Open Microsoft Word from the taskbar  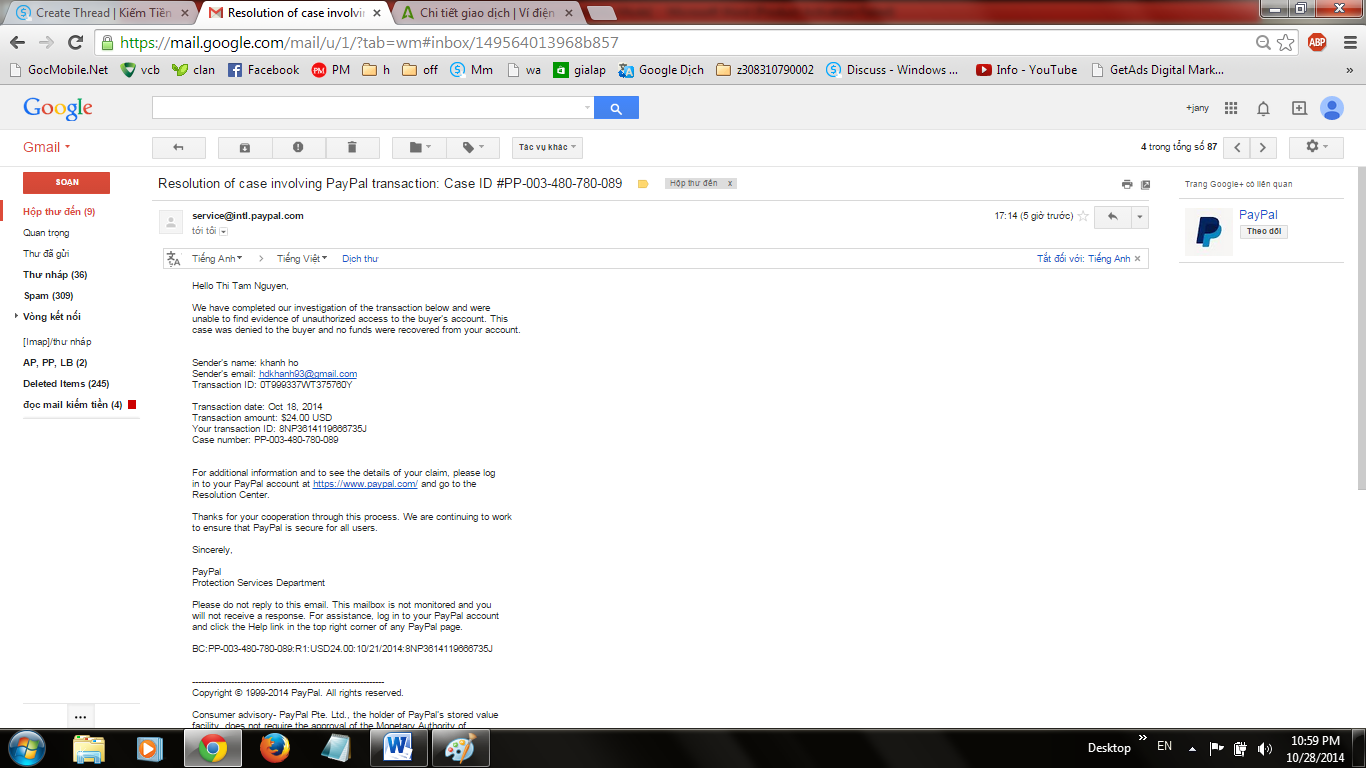(x=398, y=748)
